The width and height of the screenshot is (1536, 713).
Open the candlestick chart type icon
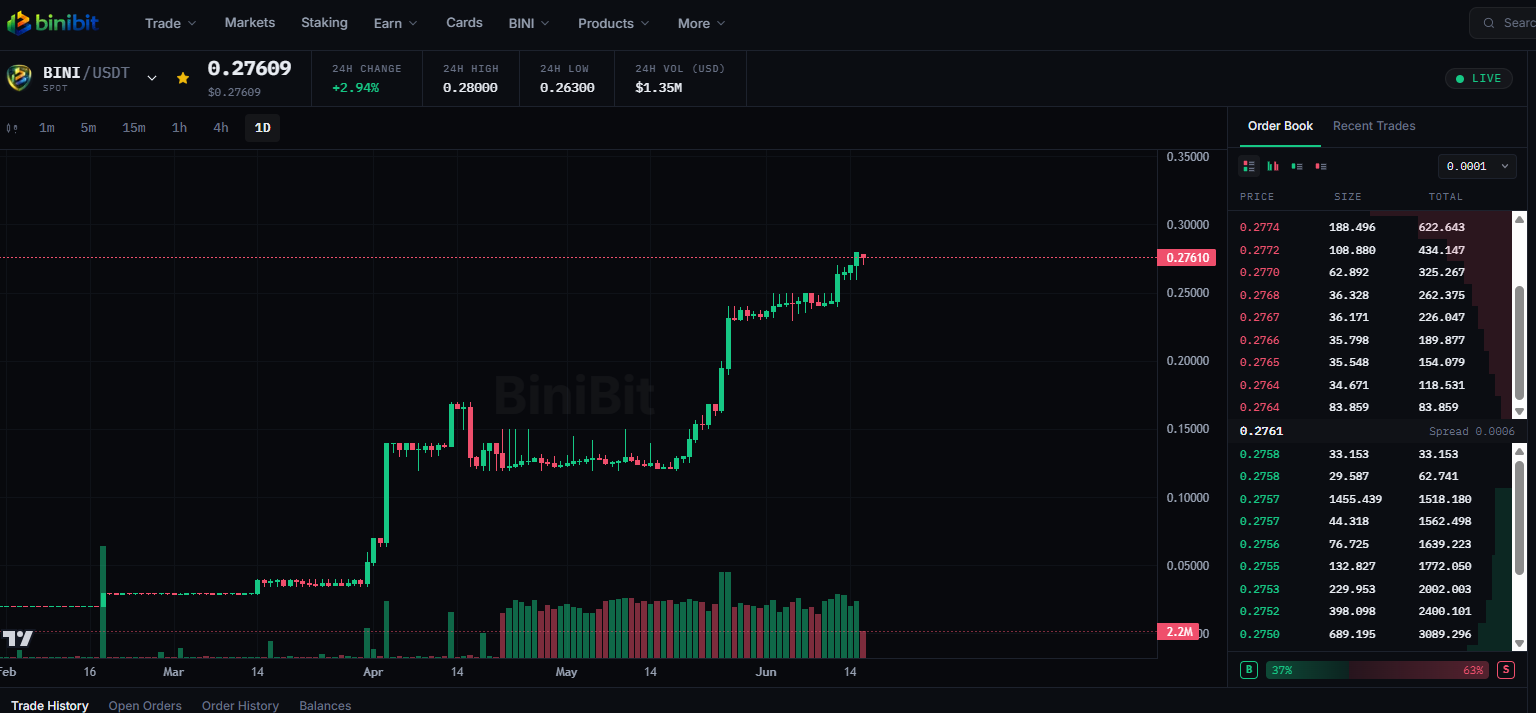tap(12, 128)
